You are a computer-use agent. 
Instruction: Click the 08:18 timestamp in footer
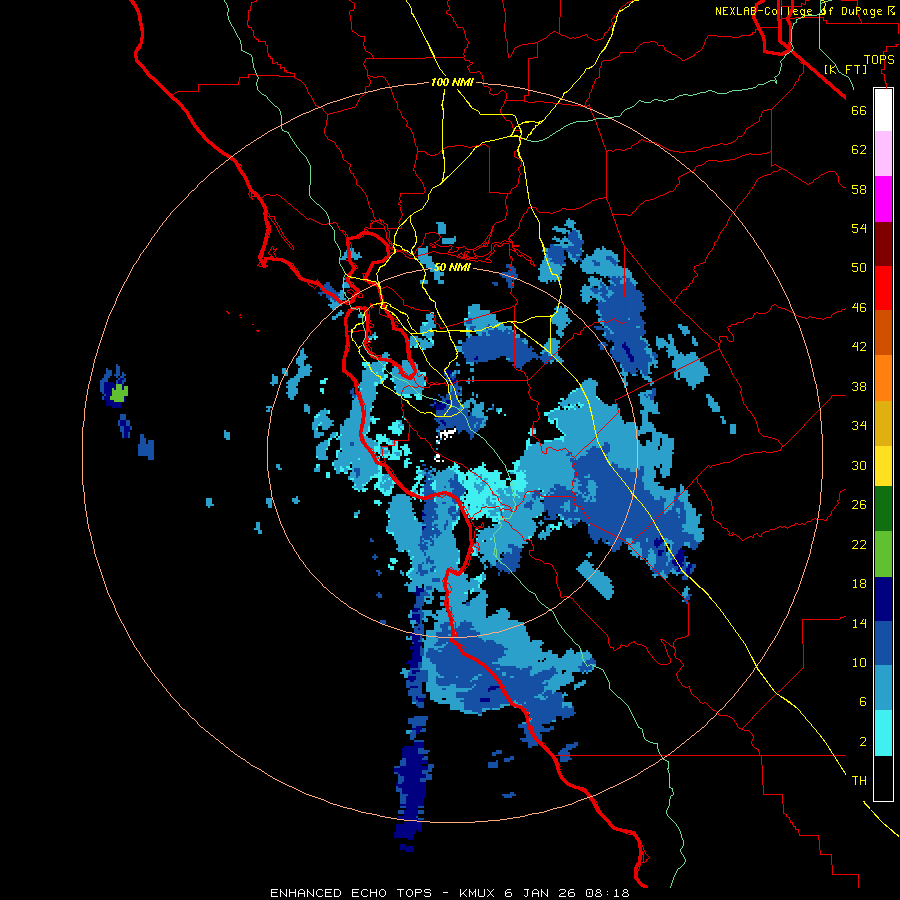[x=607, y=893]
